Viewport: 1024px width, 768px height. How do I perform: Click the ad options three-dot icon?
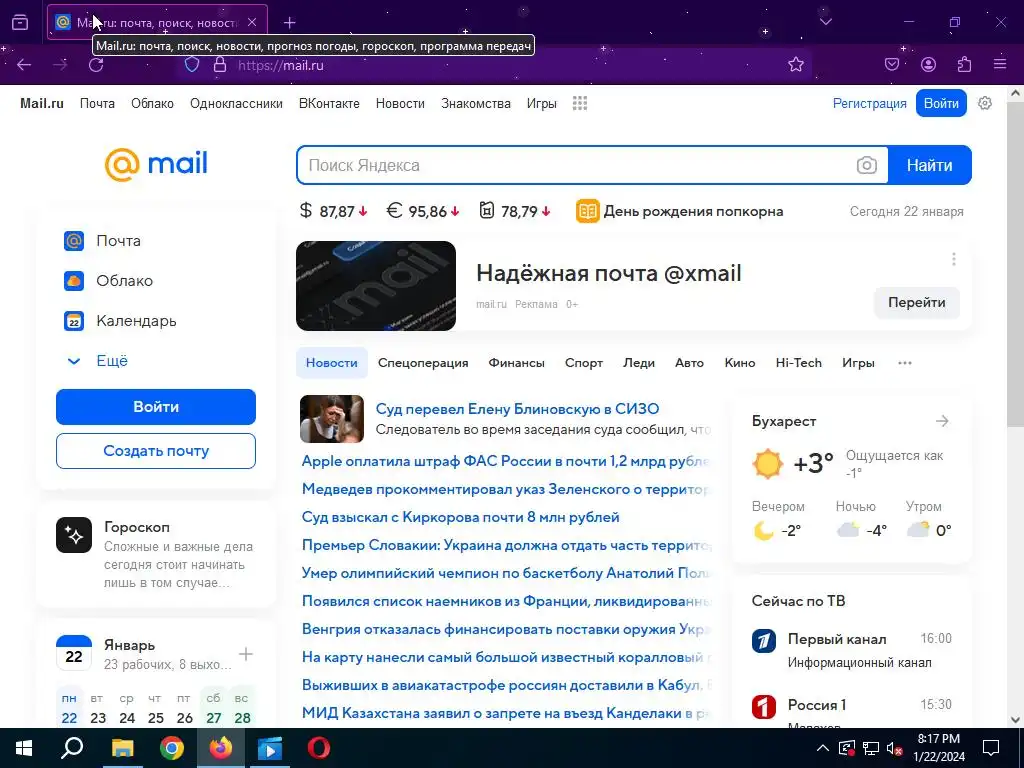953,259
